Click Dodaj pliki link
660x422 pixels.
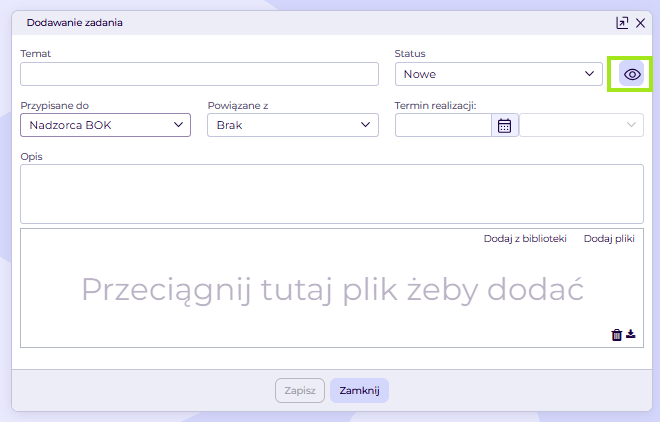coord(609,239)
